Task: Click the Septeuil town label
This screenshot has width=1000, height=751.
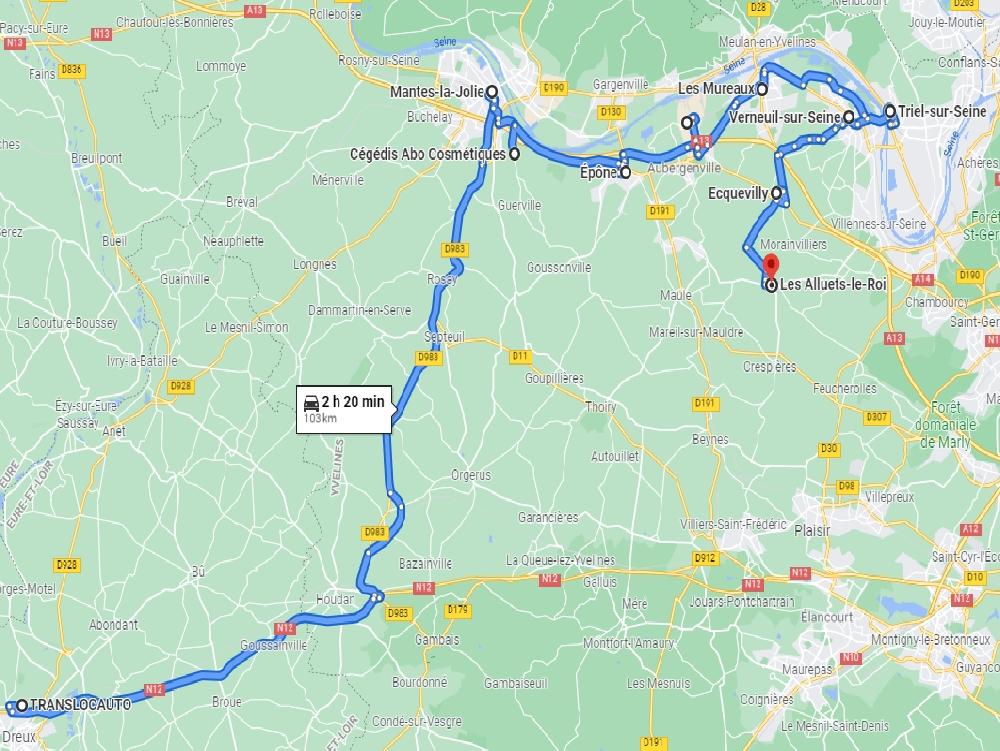Action: [x=445, y=337]
